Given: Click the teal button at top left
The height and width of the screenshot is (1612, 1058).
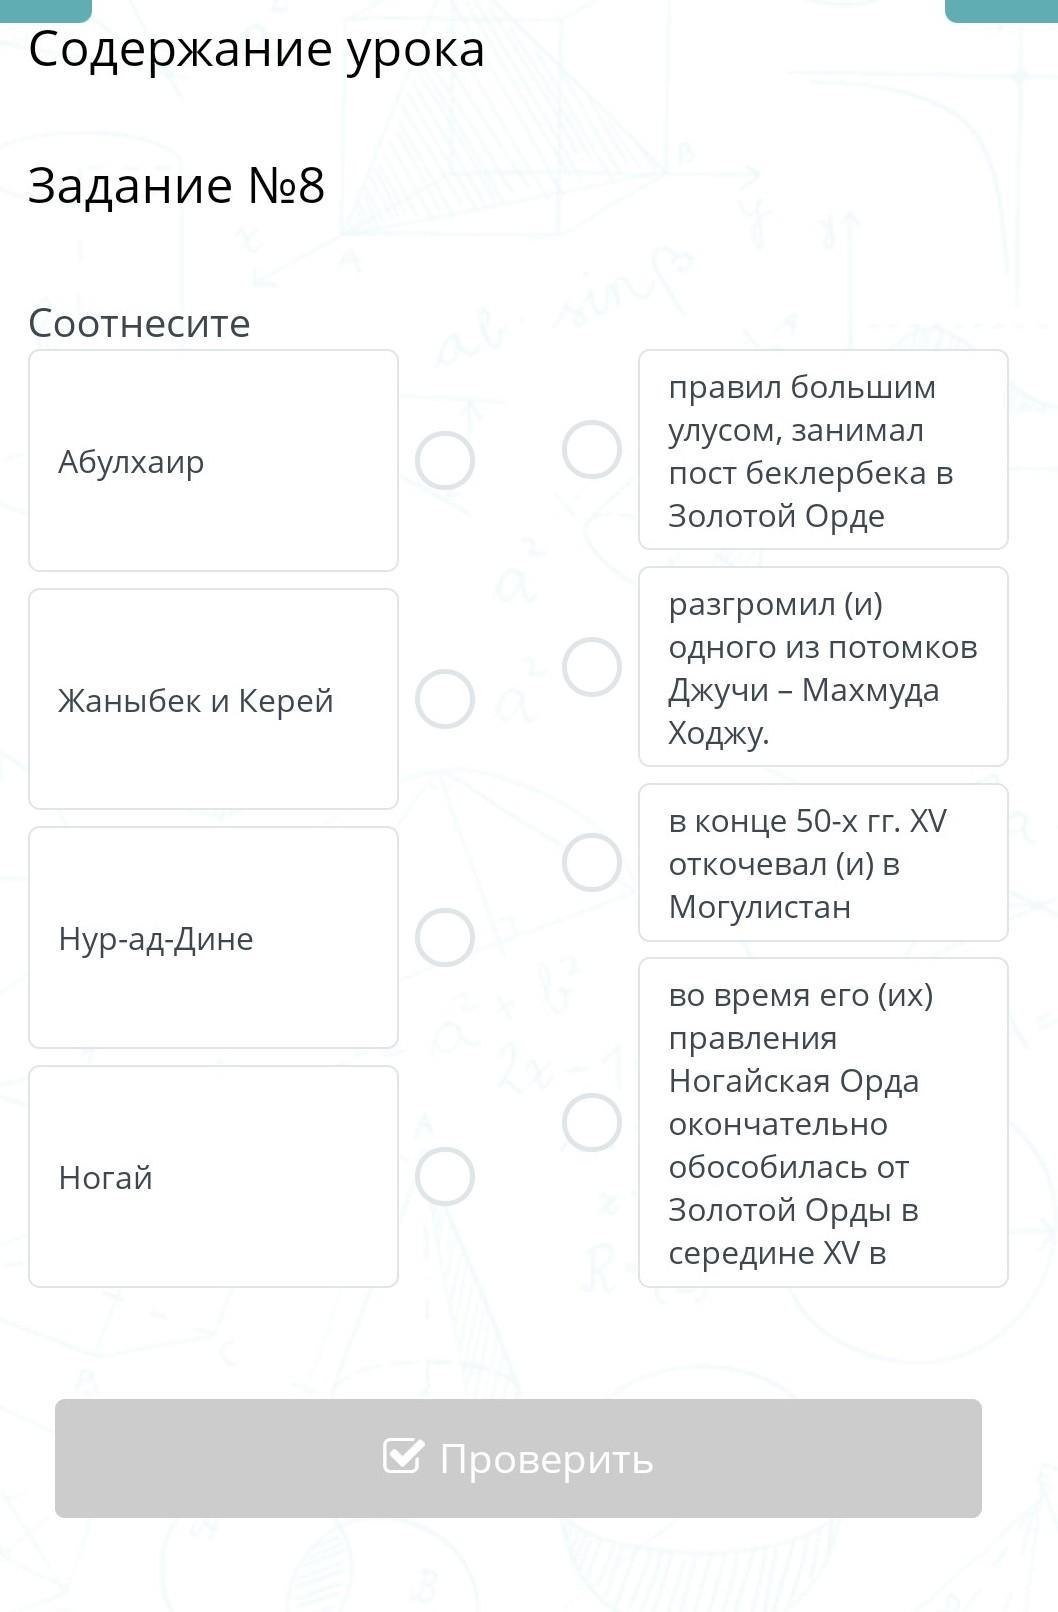Looking at the screenshot, I should point(46,10).
